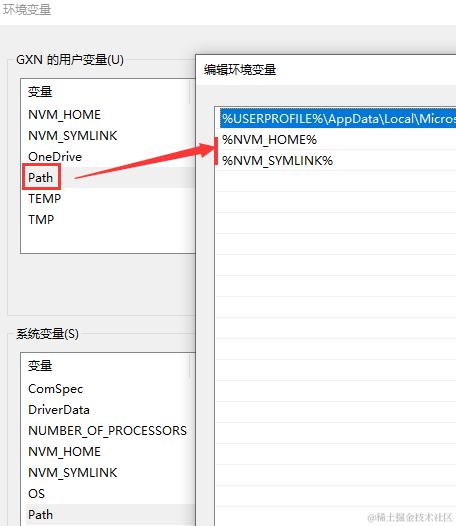Select NUMBER_OF_PROCESSORS system variable
This screenshot has width=456, height=526.
click(x=107, y=431)
